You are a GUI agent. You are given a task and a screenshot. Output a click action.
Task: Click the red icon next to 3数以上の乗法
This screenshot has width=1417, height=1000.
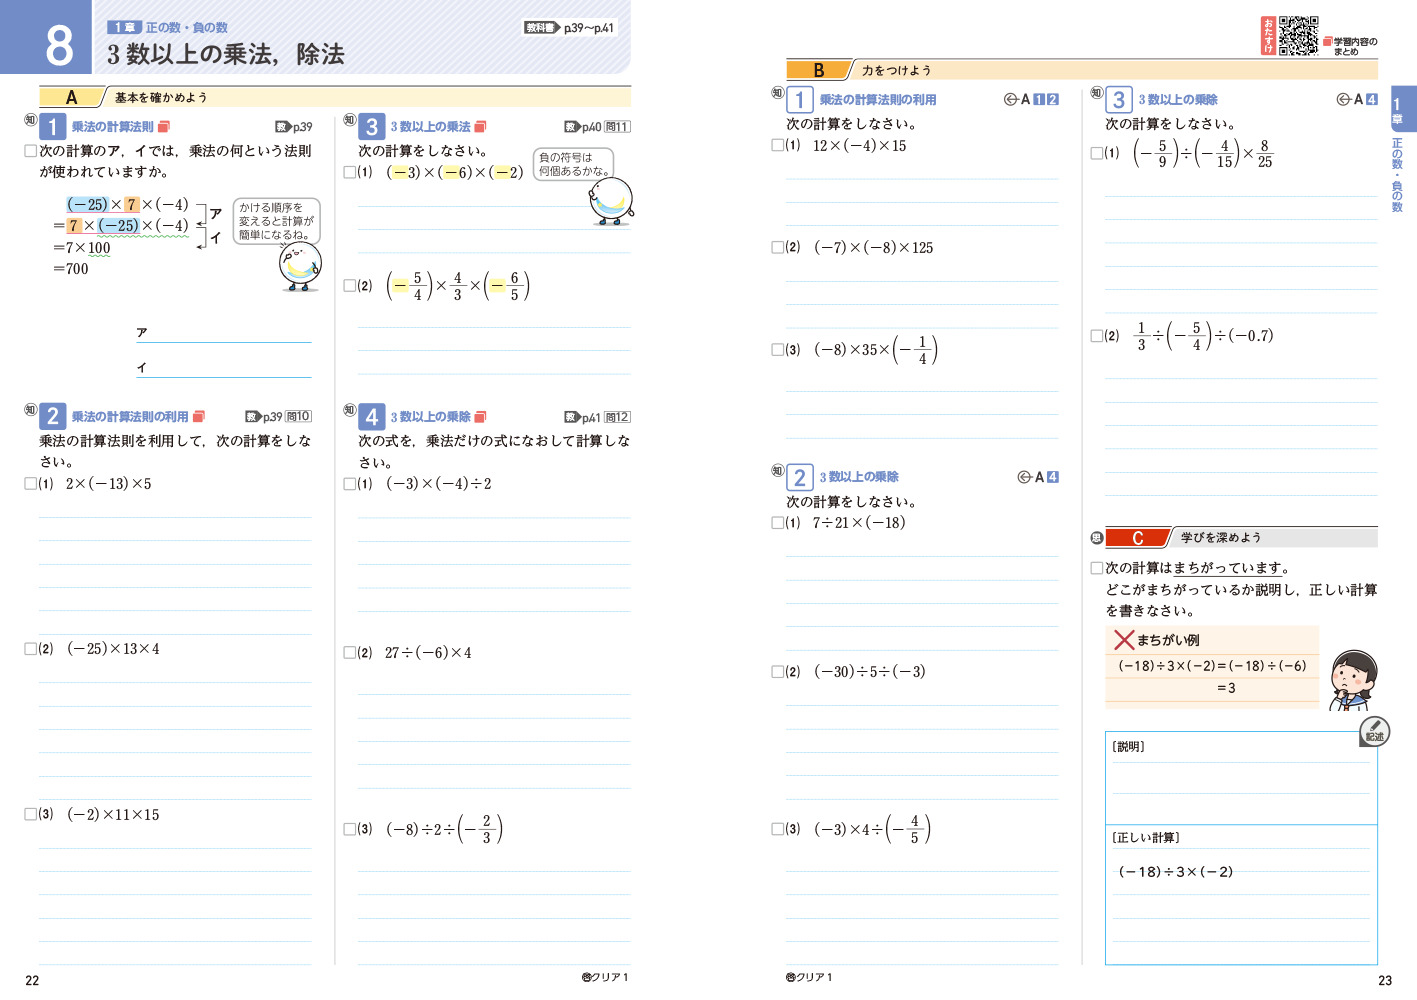coord(480,127)
